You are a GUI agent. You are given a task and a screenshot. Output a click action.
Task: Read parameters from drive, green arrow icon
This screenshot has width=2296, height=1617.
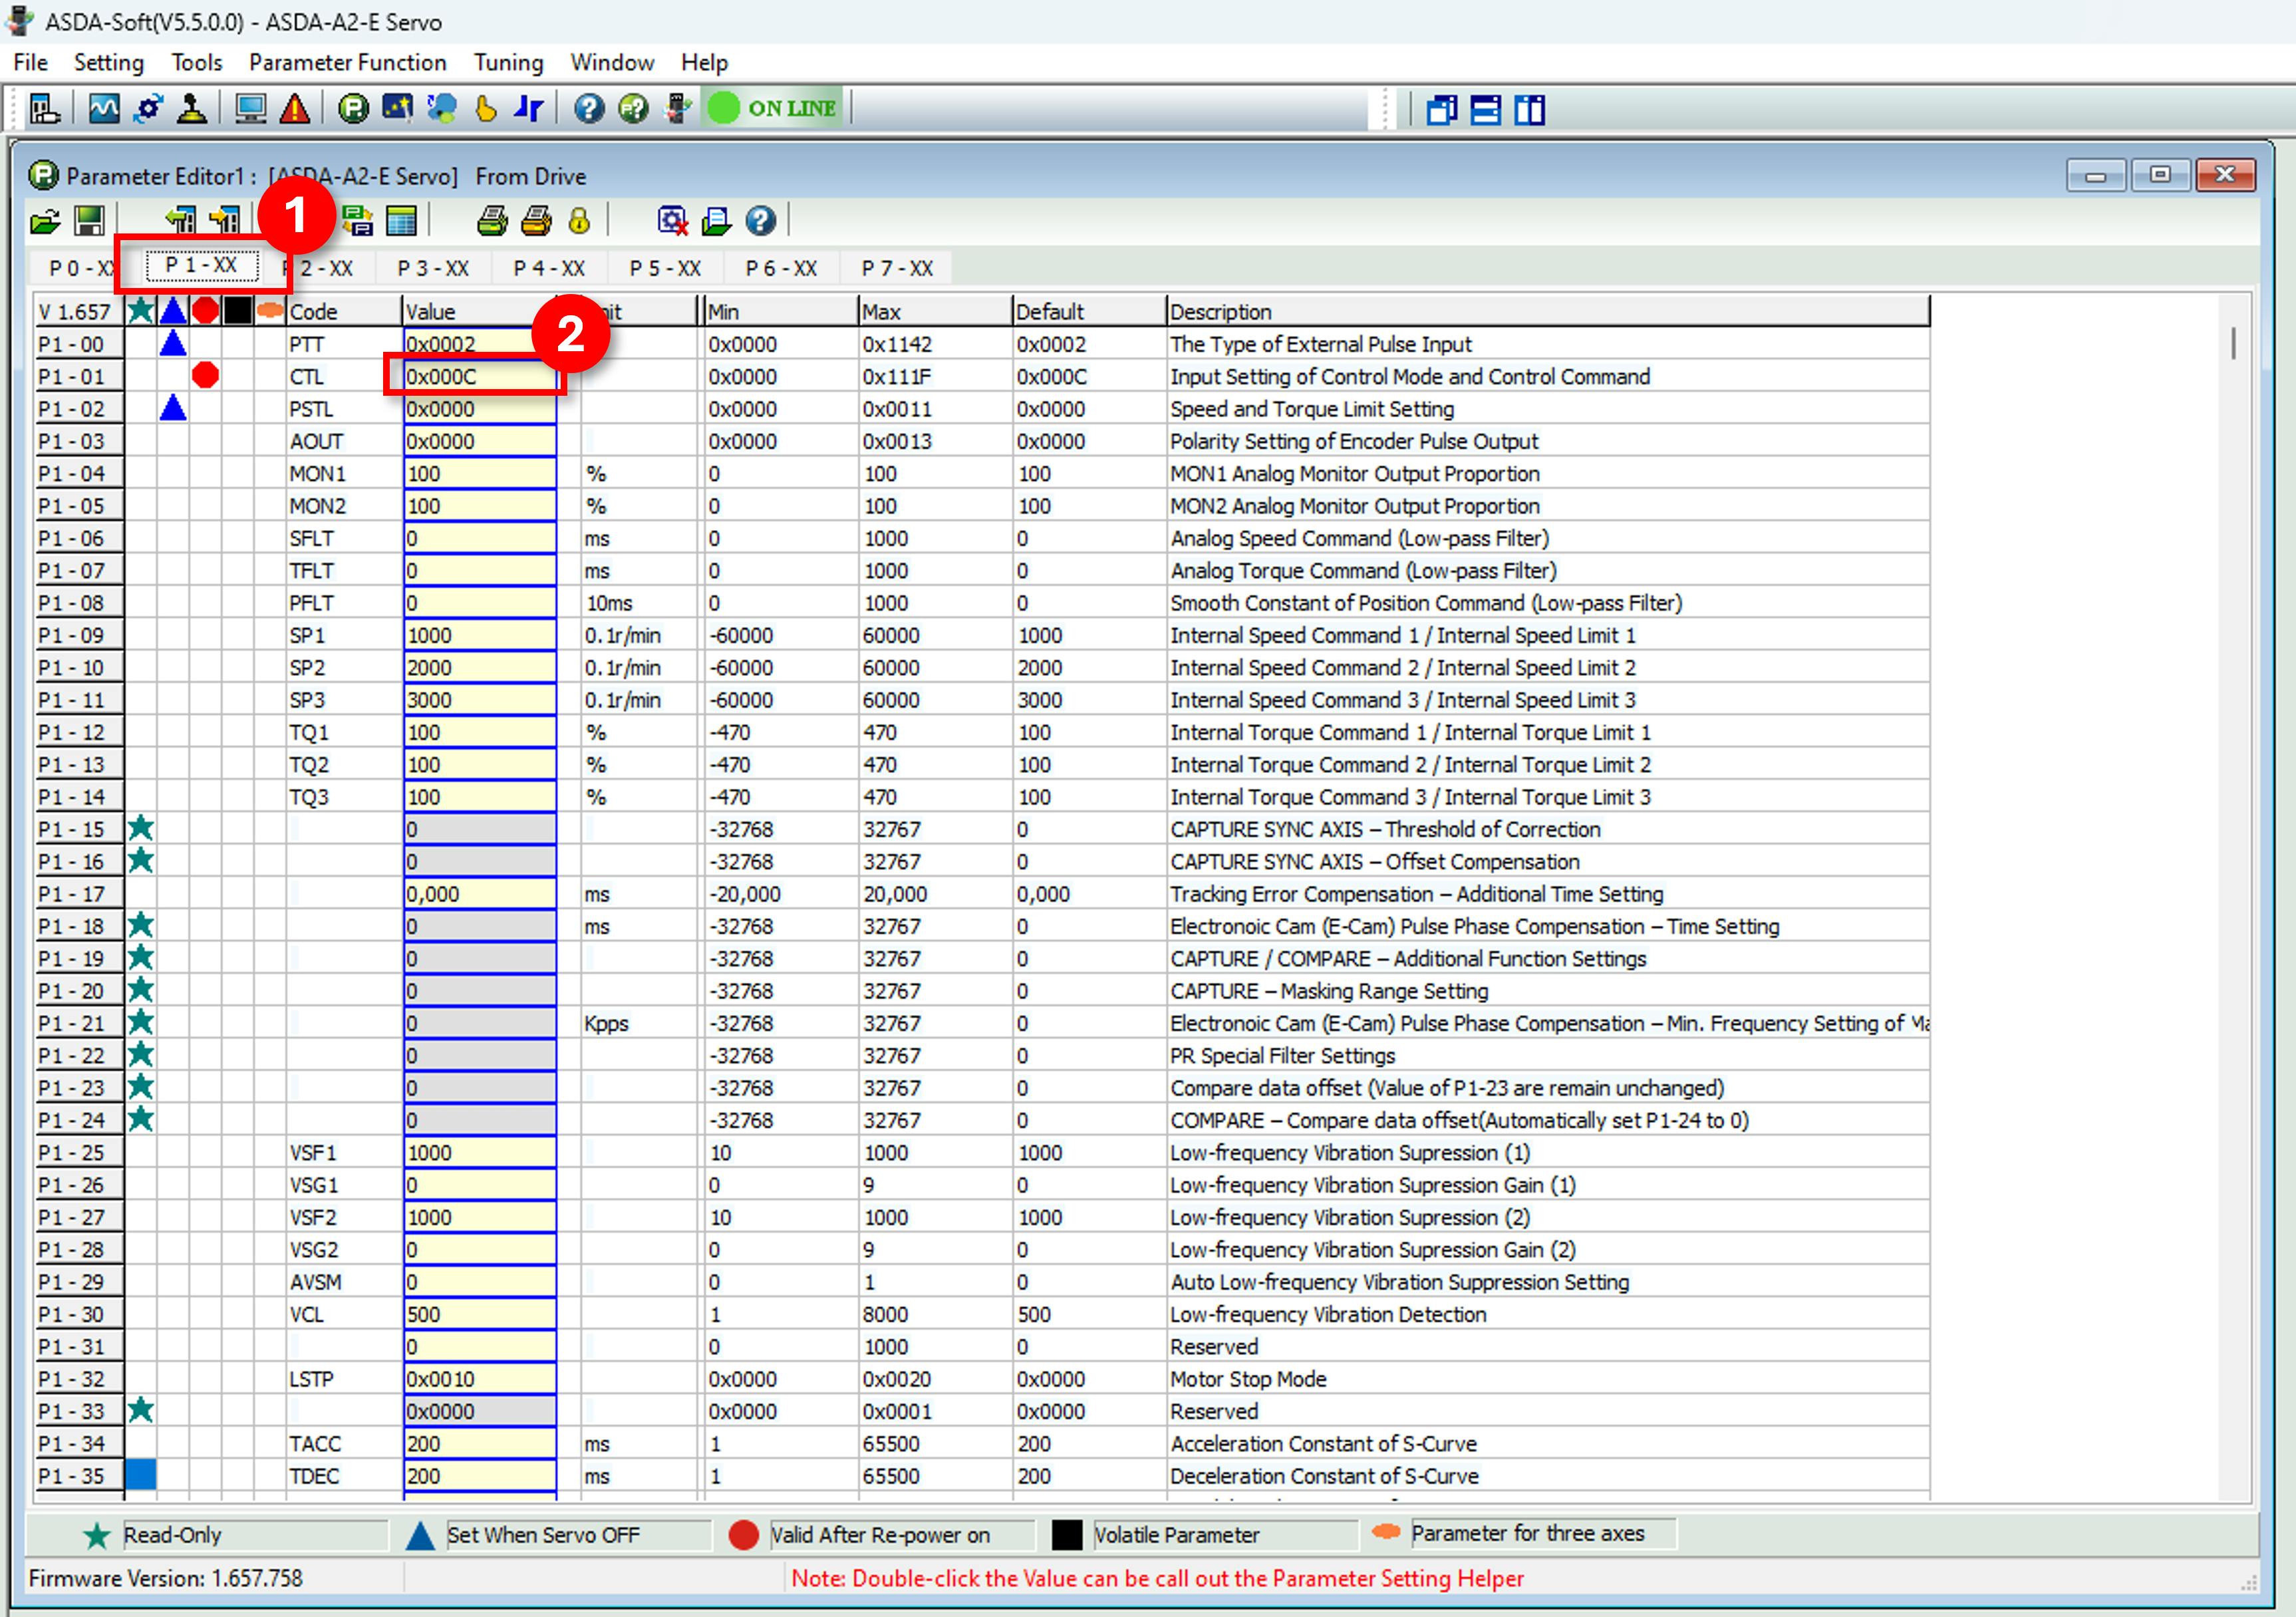pyautogui.click(x=180, y=221)
